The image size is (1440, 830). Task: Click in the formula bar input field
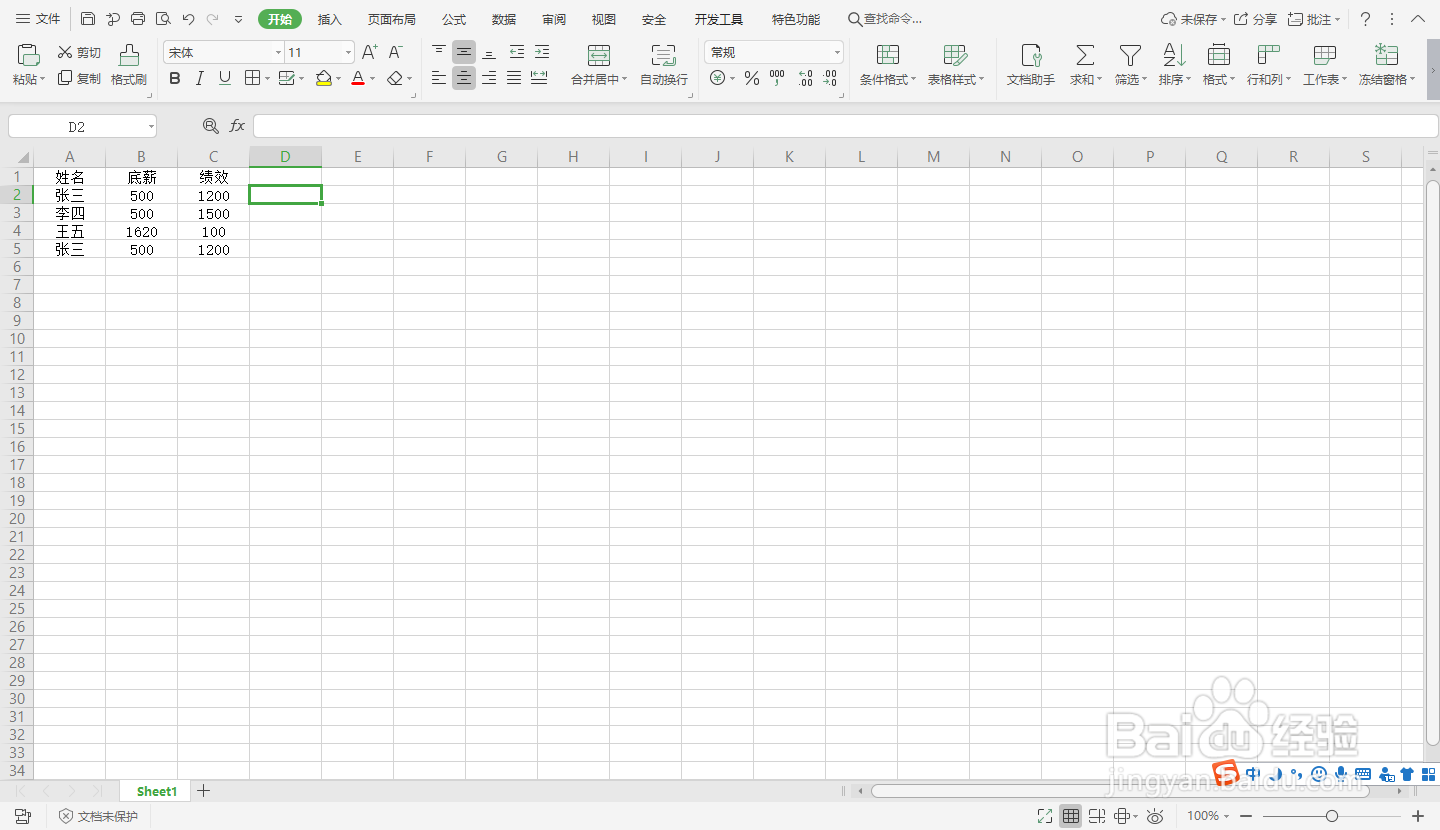tap(845, 126)
